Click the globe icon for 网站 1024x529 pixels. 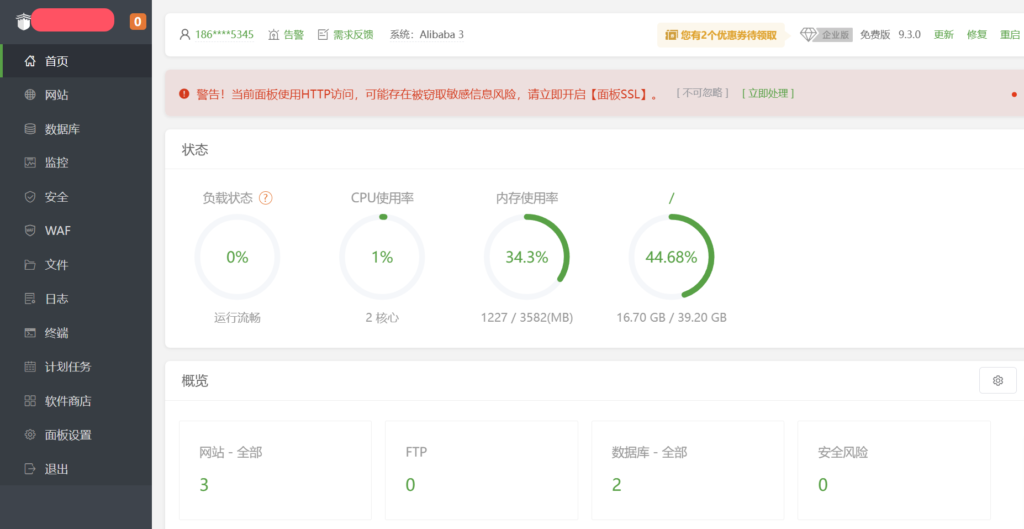click(30, 95)
